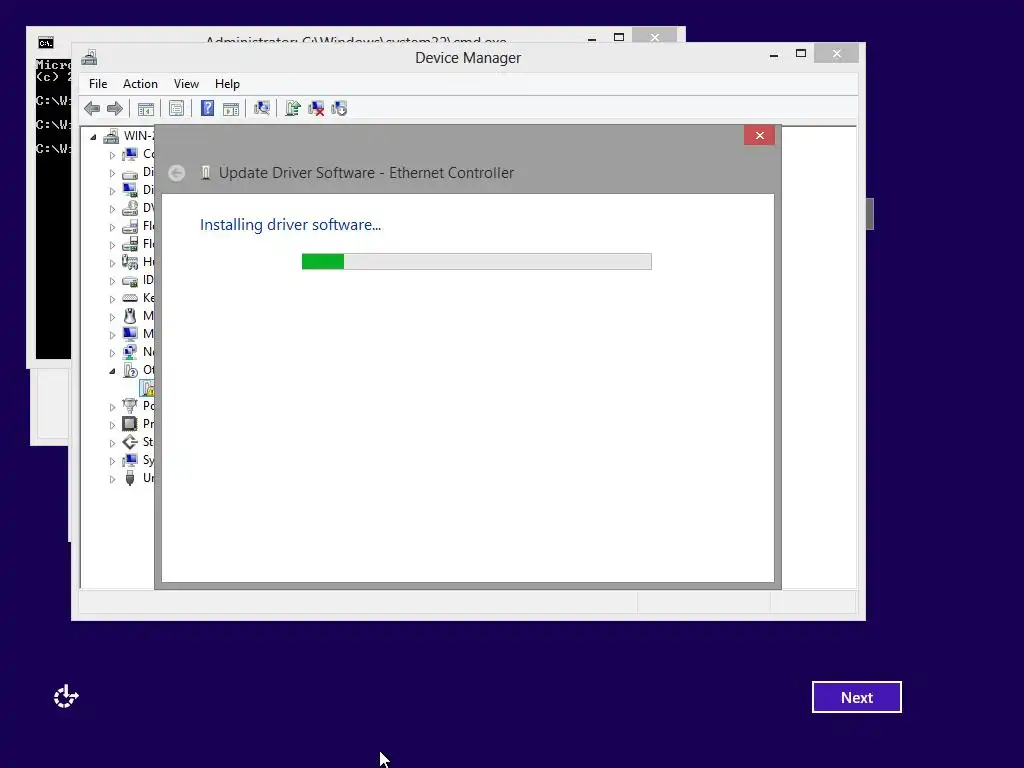Click the dialog's back arrow button
This screenshot has width=1024, height=768.
[x=176, y=173]
